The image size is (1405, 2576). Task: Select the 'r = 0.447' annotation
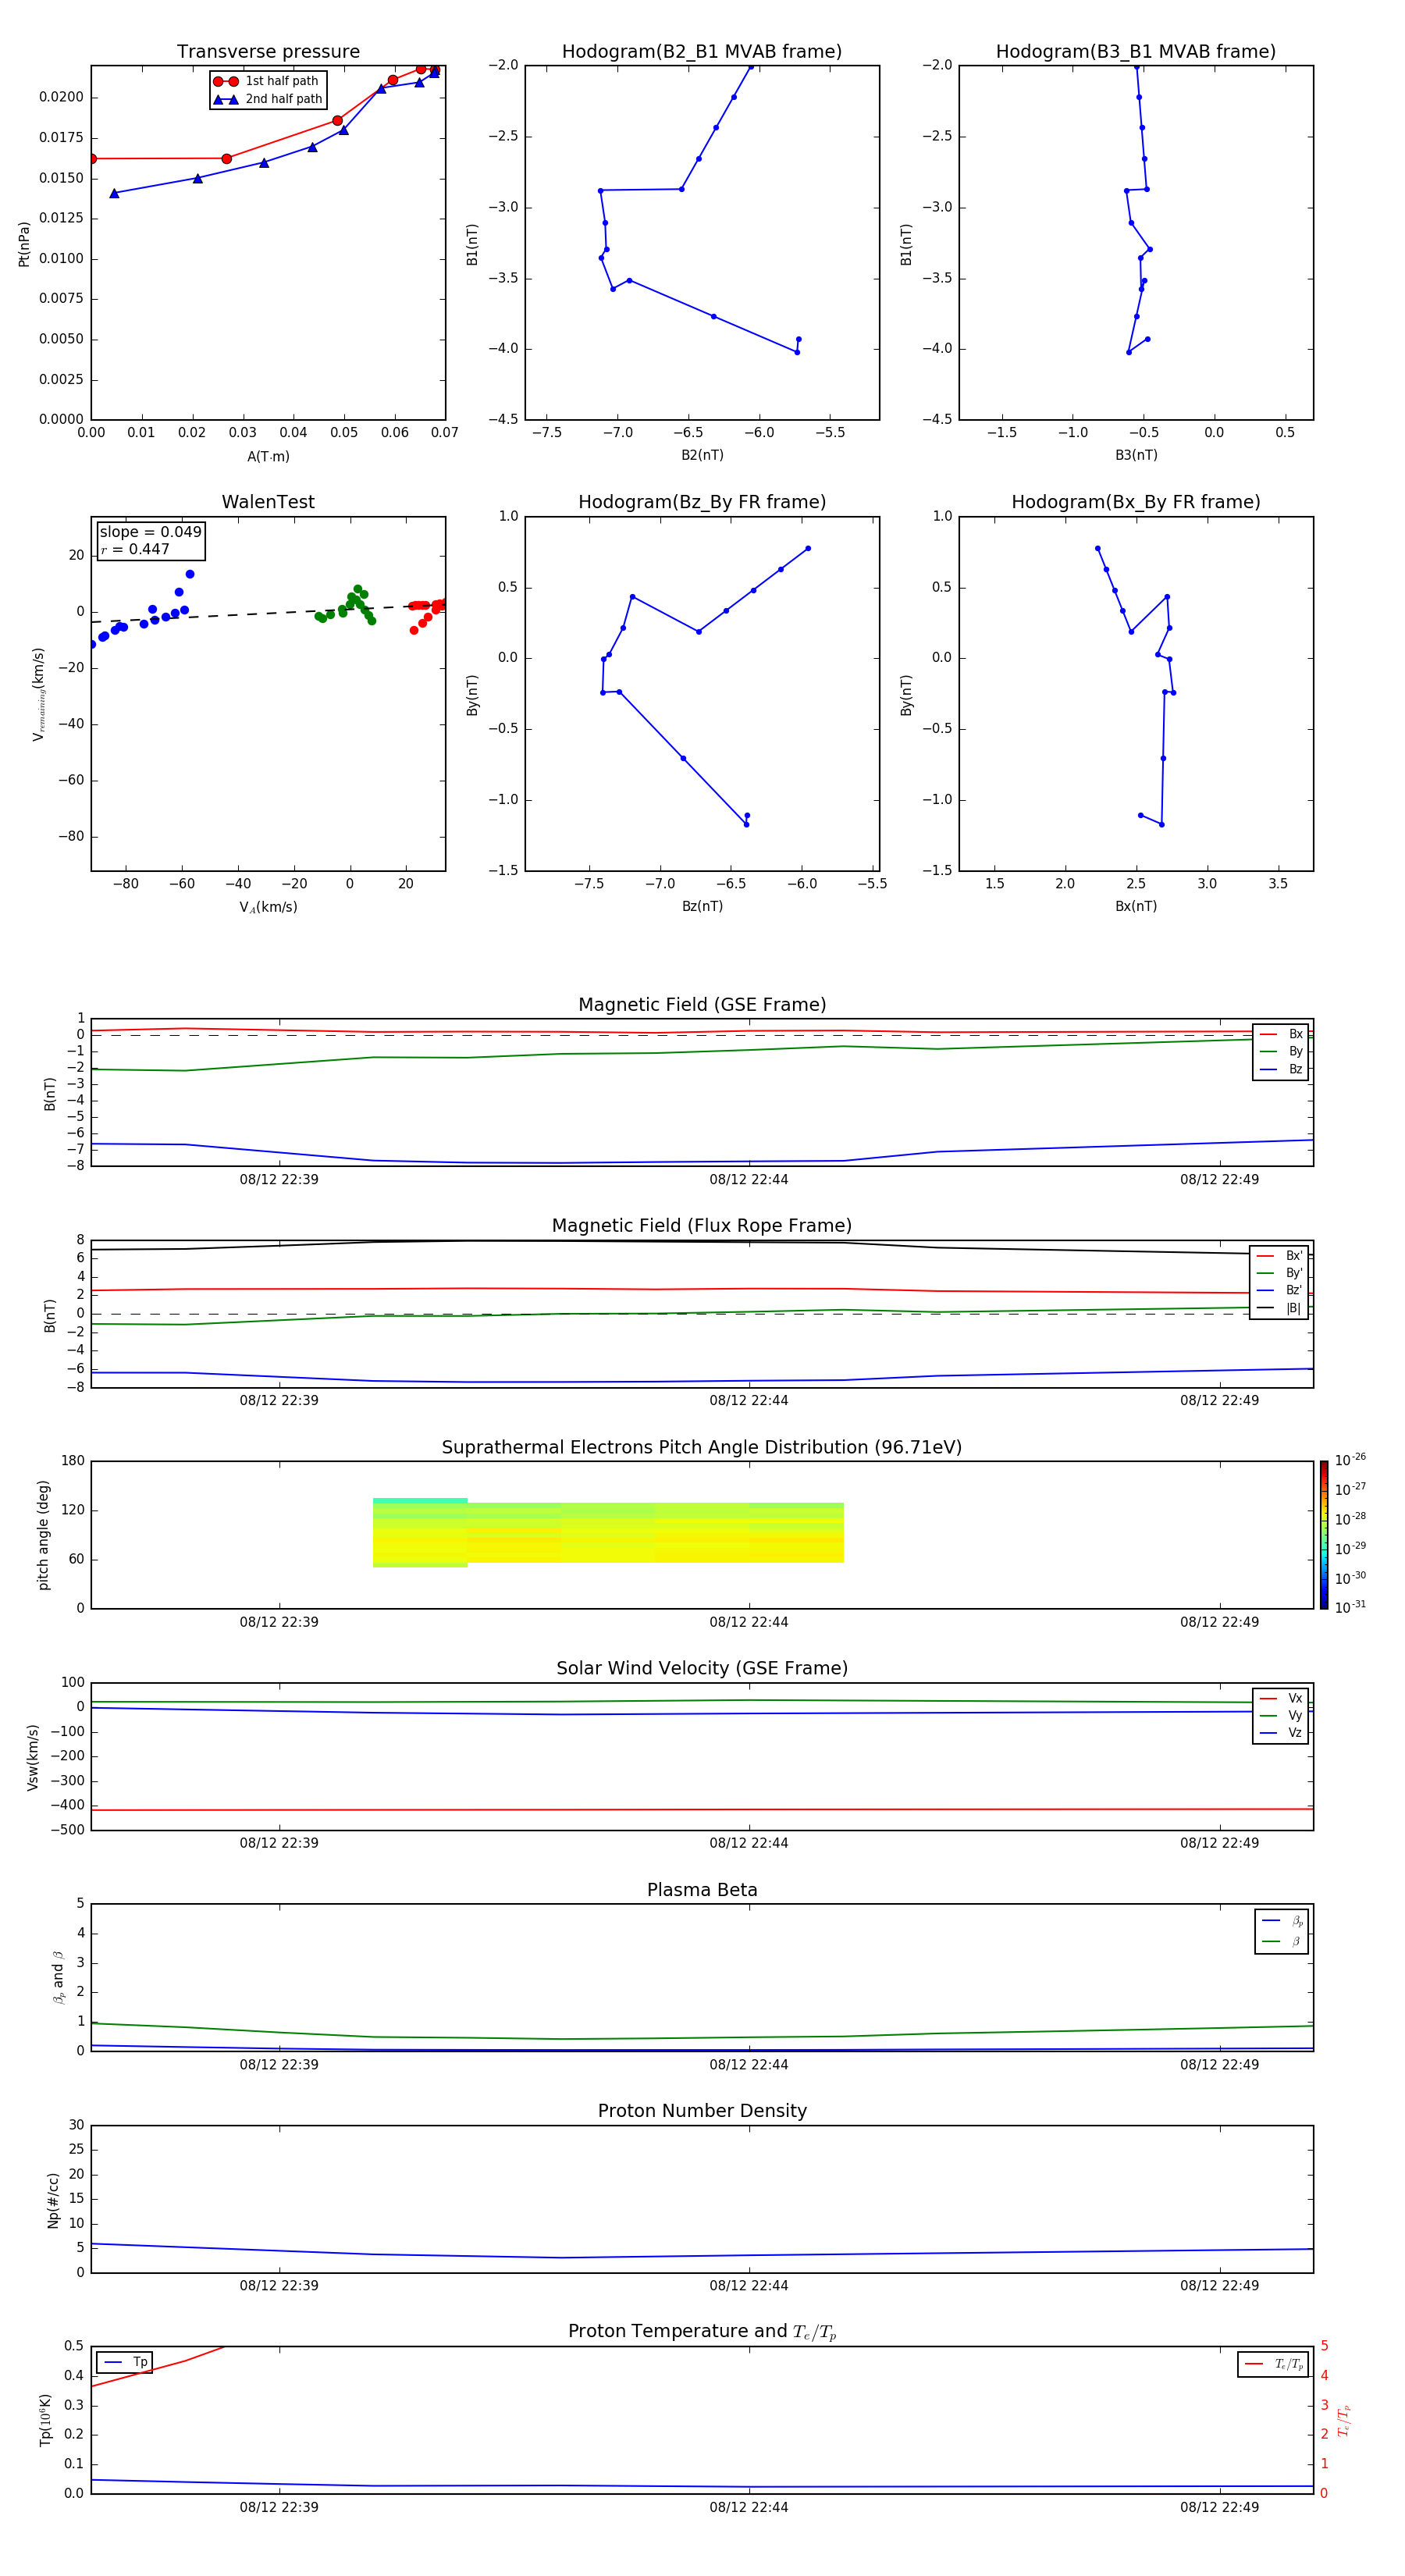[x=135, y=549]
